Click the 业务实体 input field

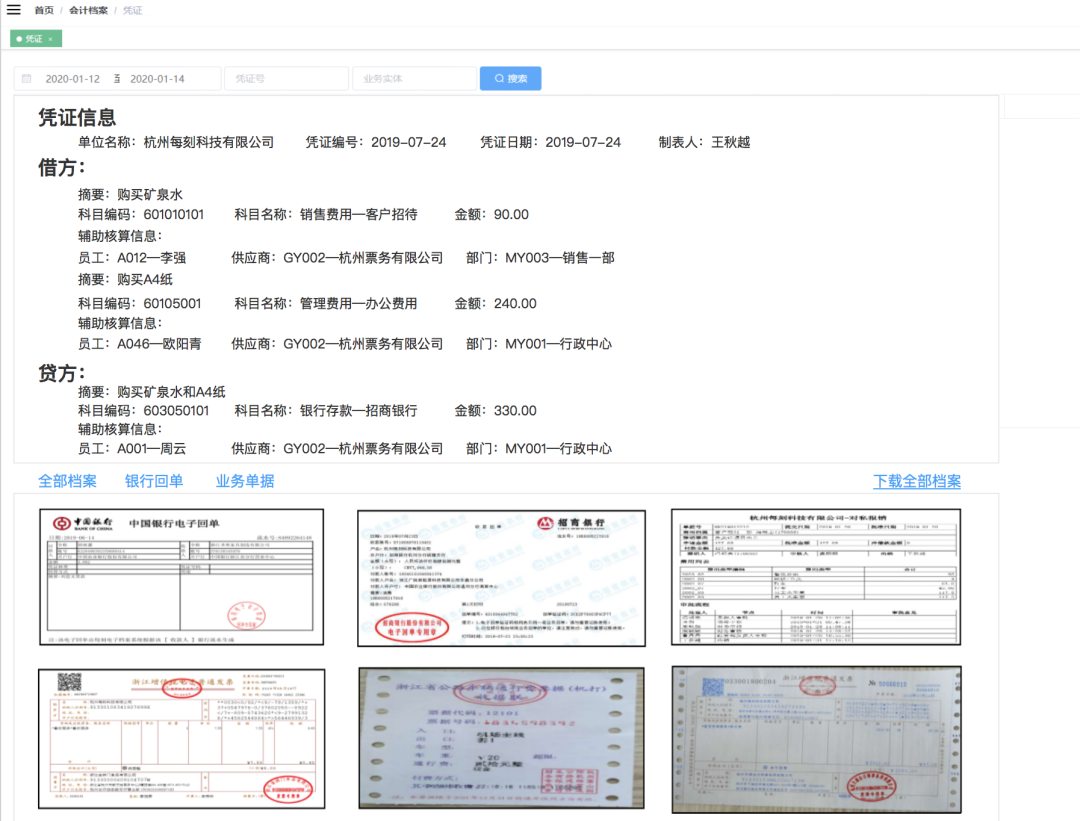pyautogui.click(x=412, y=78)
